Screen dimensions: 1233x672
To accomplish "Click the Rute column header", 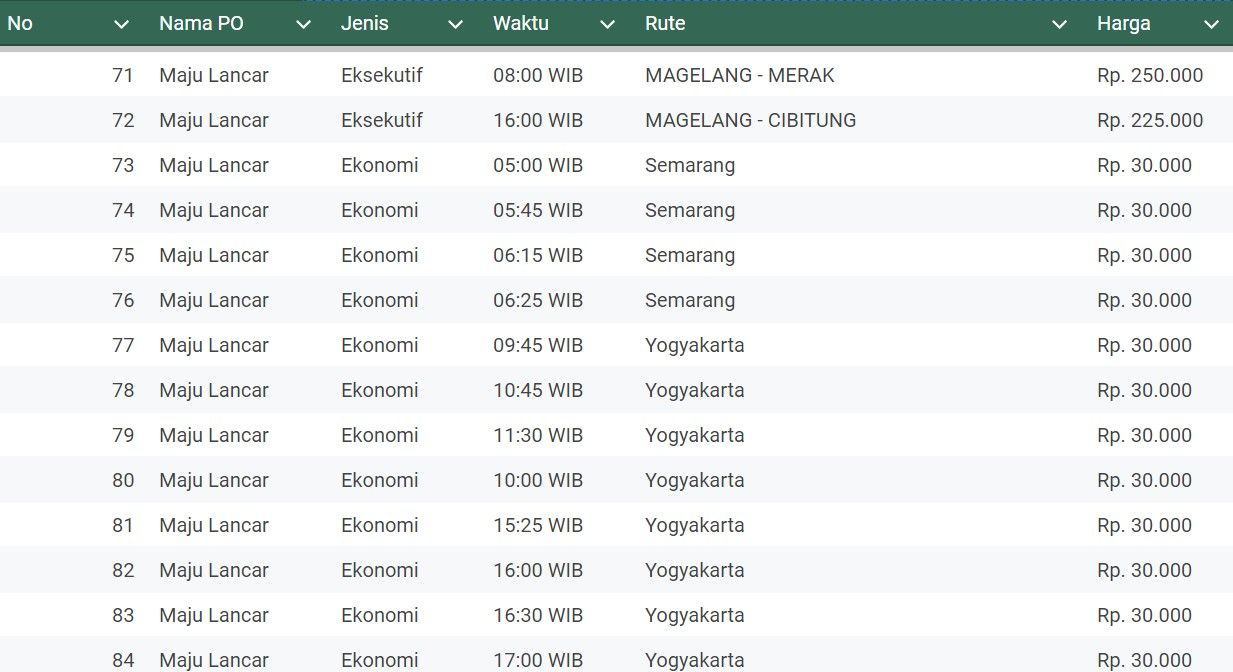I will (666, 23).
